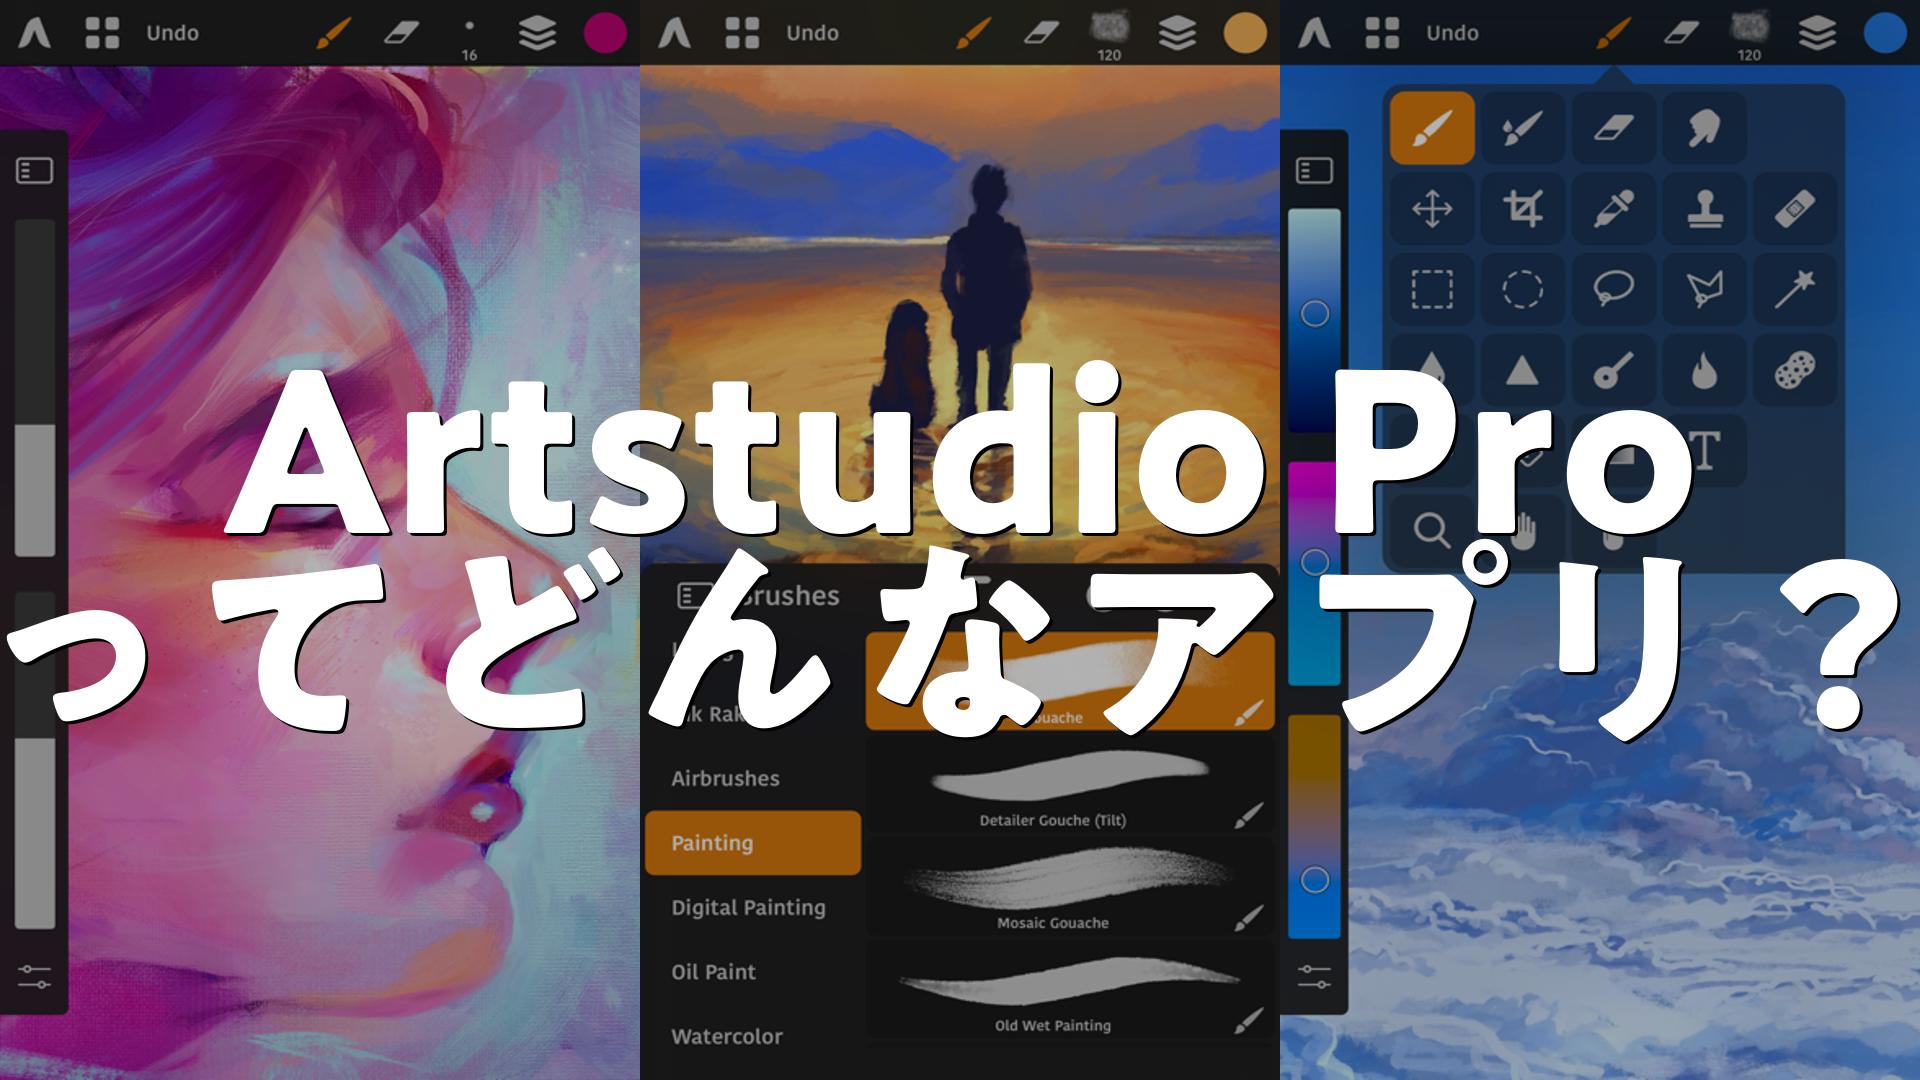Image resolution: width=1920 pixels, height=1080 pixels.
Task: Select the Healing bandage tool
Action: tap(1795, 209)
